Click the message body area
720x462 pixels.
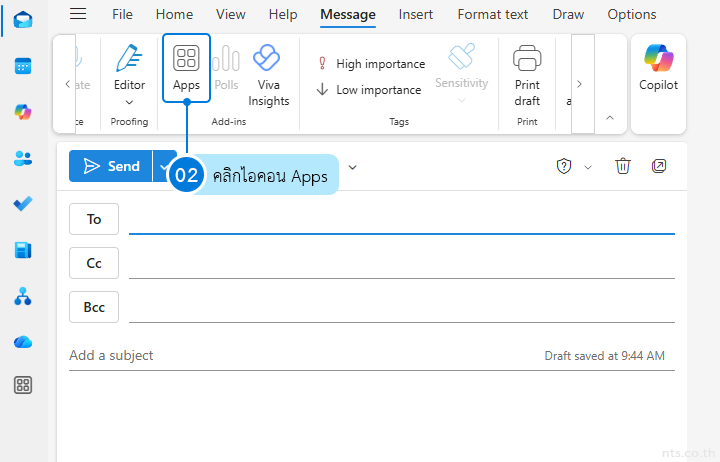(x=372, y=416)
